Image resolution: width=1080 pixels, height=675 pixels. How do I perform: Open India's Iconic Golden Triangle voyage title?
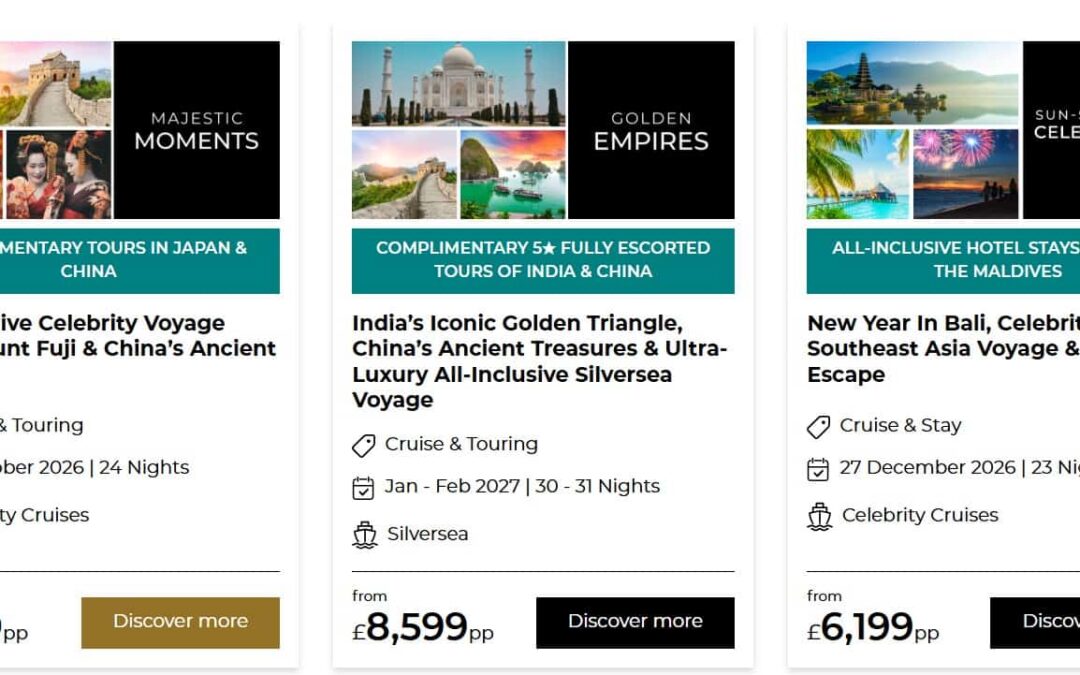click(540, 361)
